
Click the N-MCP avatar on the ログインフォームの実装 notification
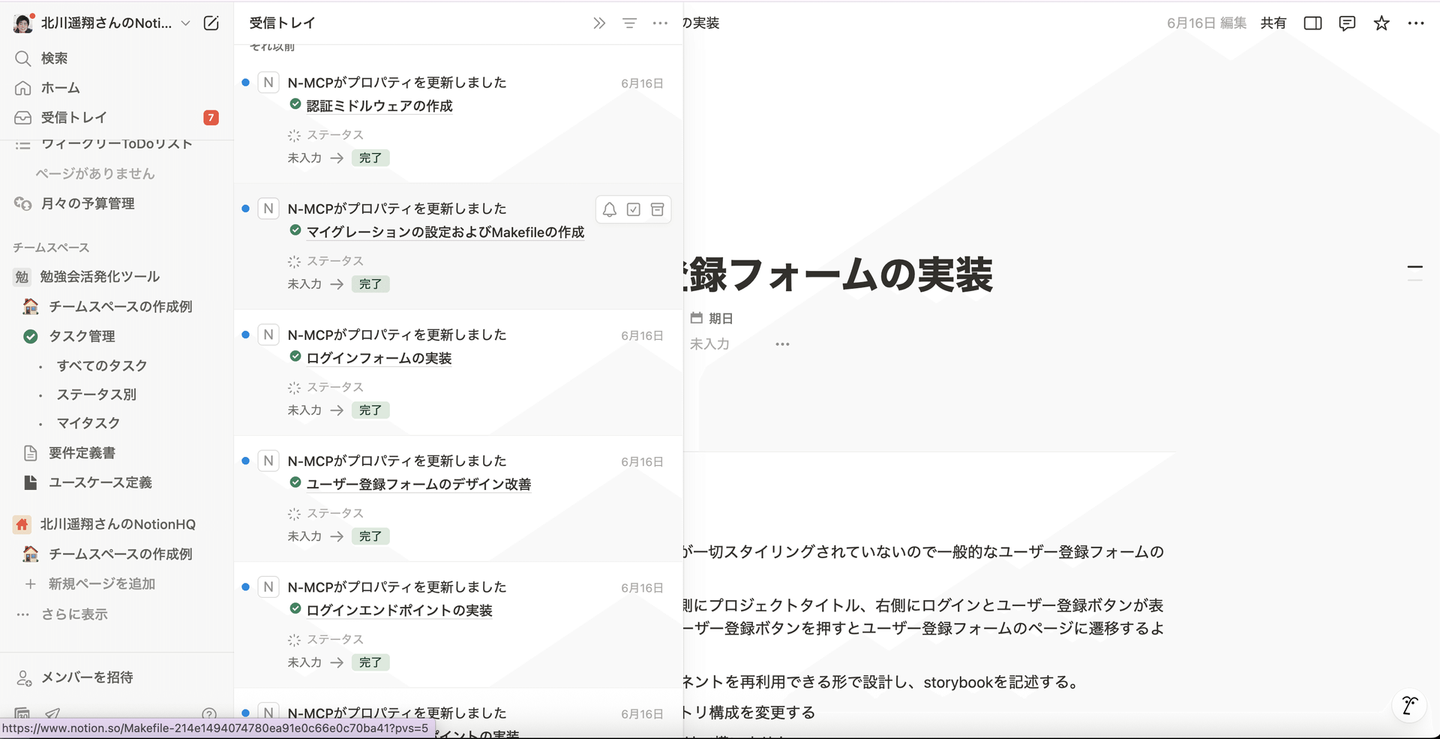point(268,335)
